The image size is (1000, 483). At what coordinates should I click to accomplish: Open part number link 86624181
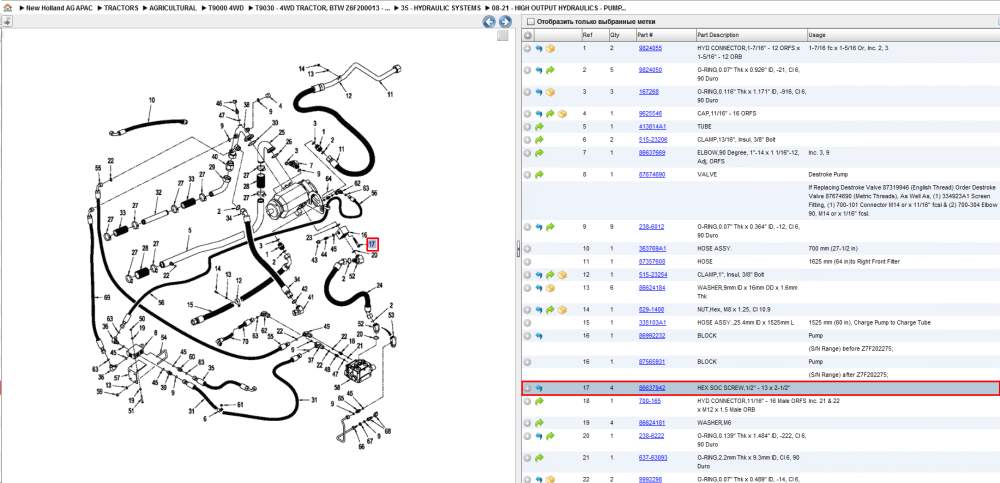pyautogui.click(x=652, y=422)
